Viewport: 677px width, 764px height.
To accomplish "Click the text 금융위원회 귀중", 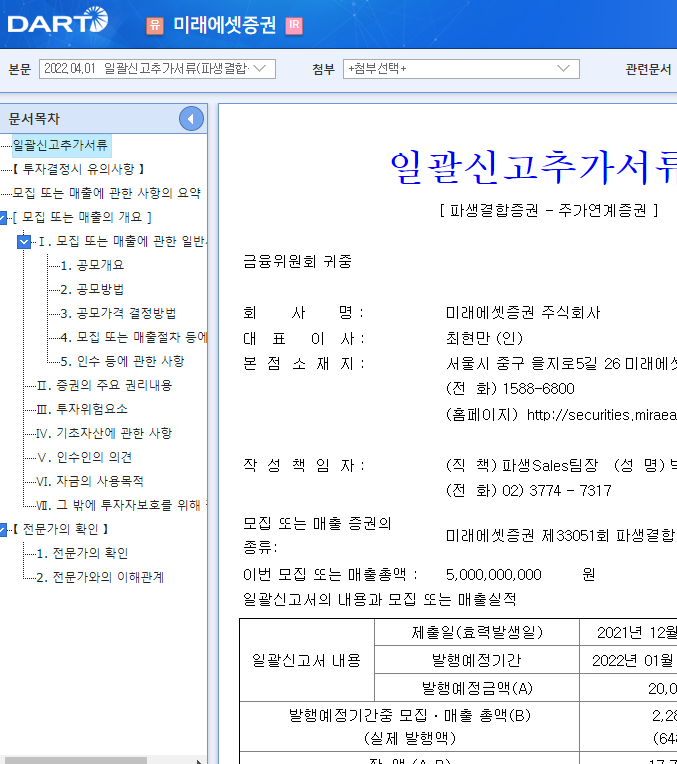I will tap(297, 262).
